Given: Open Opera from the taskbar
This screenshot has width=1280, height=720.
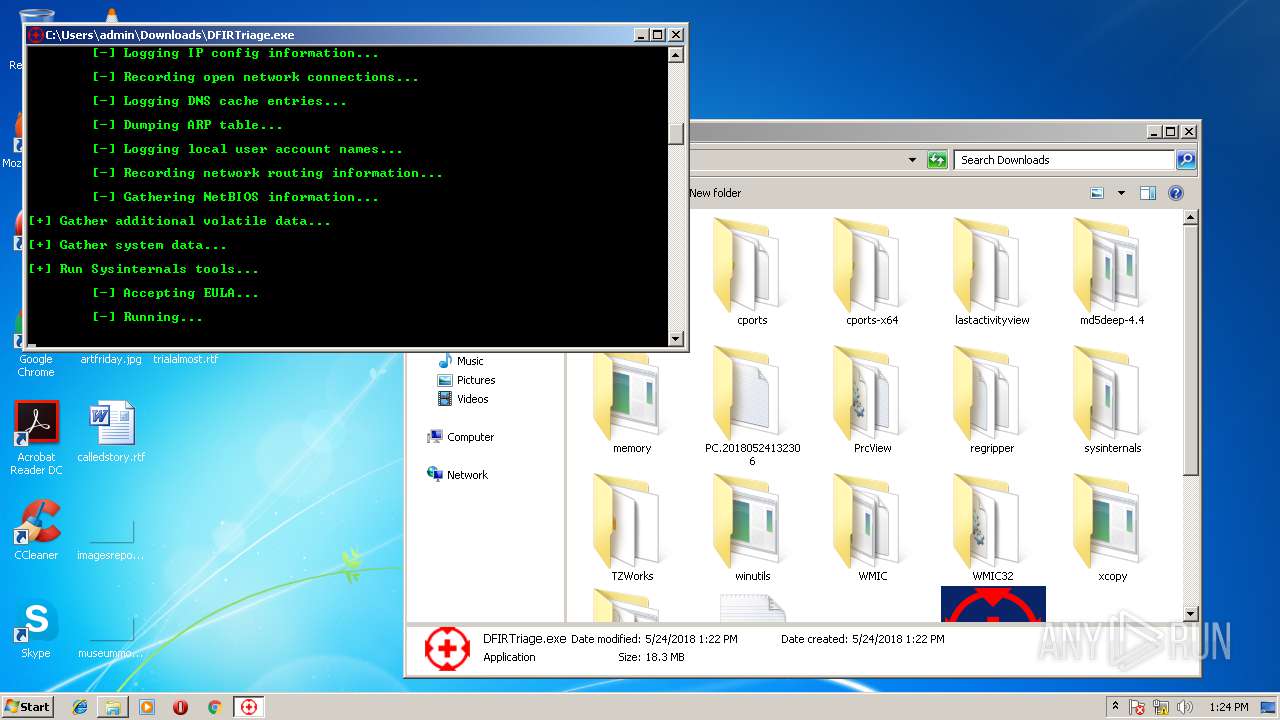Looking at the screenshot, I should pyautogui.click(x=180, y=707).
